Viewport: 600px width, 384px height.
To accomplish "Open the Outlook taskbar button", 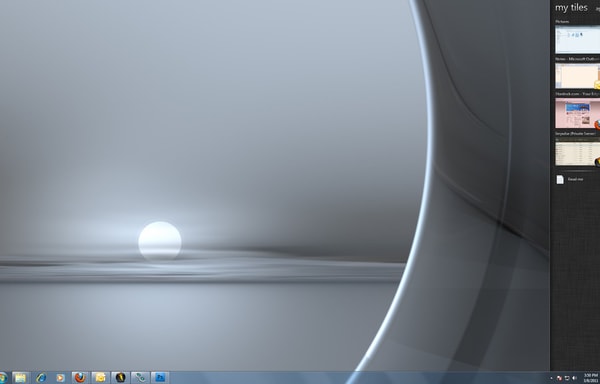I will pos(100,378).
